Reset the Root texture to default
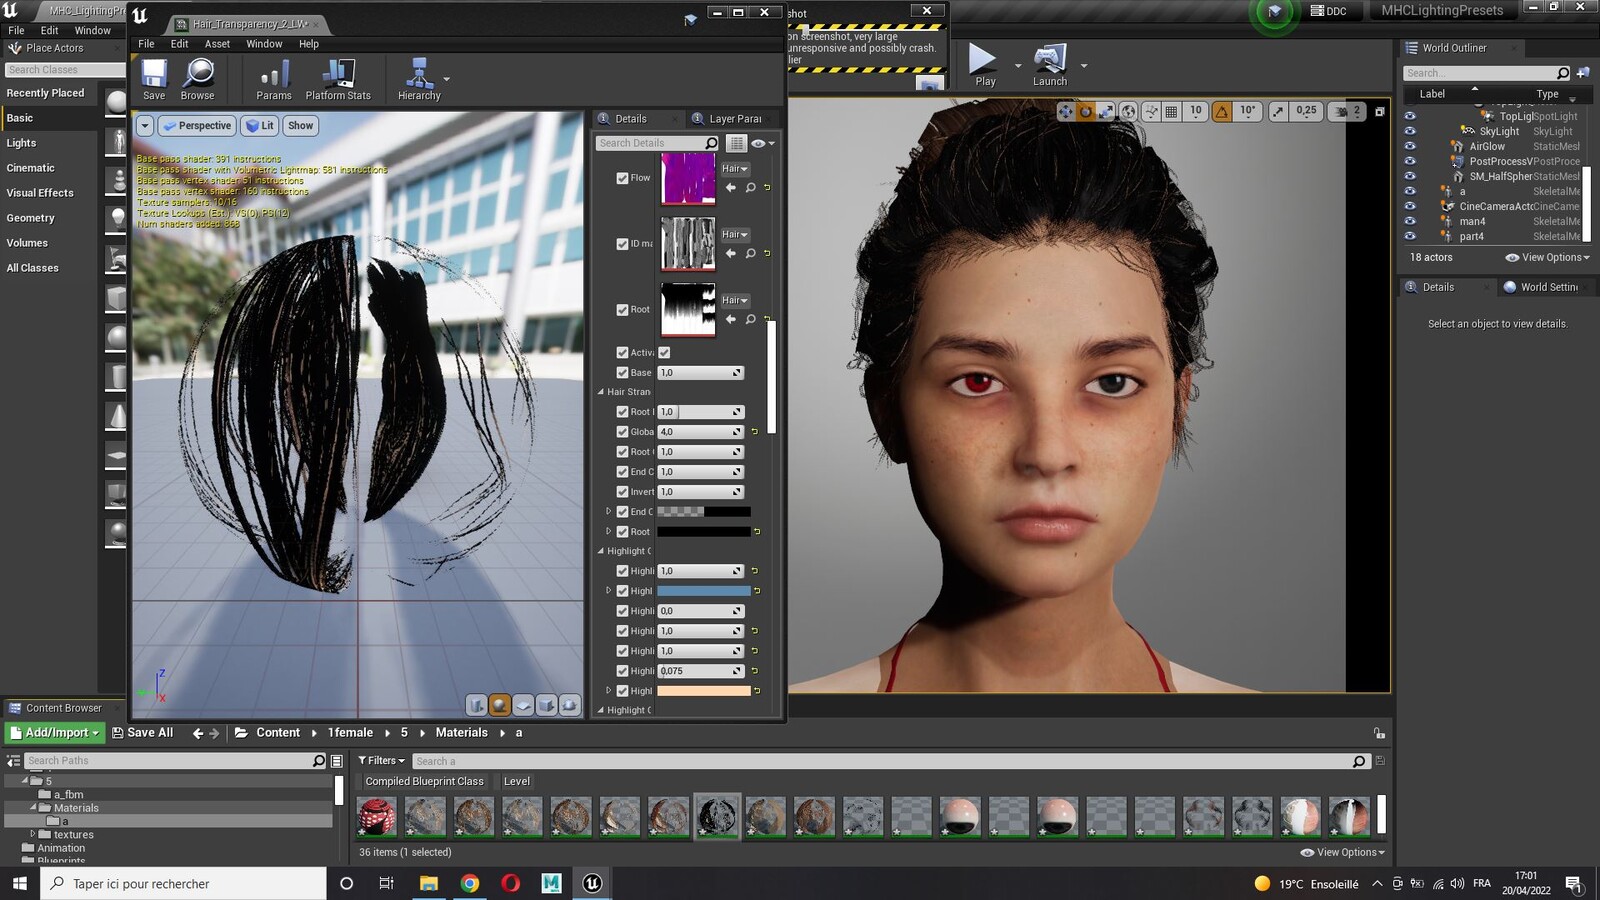The height and width of the screenshot is (900, 1600). pos(767,319)
